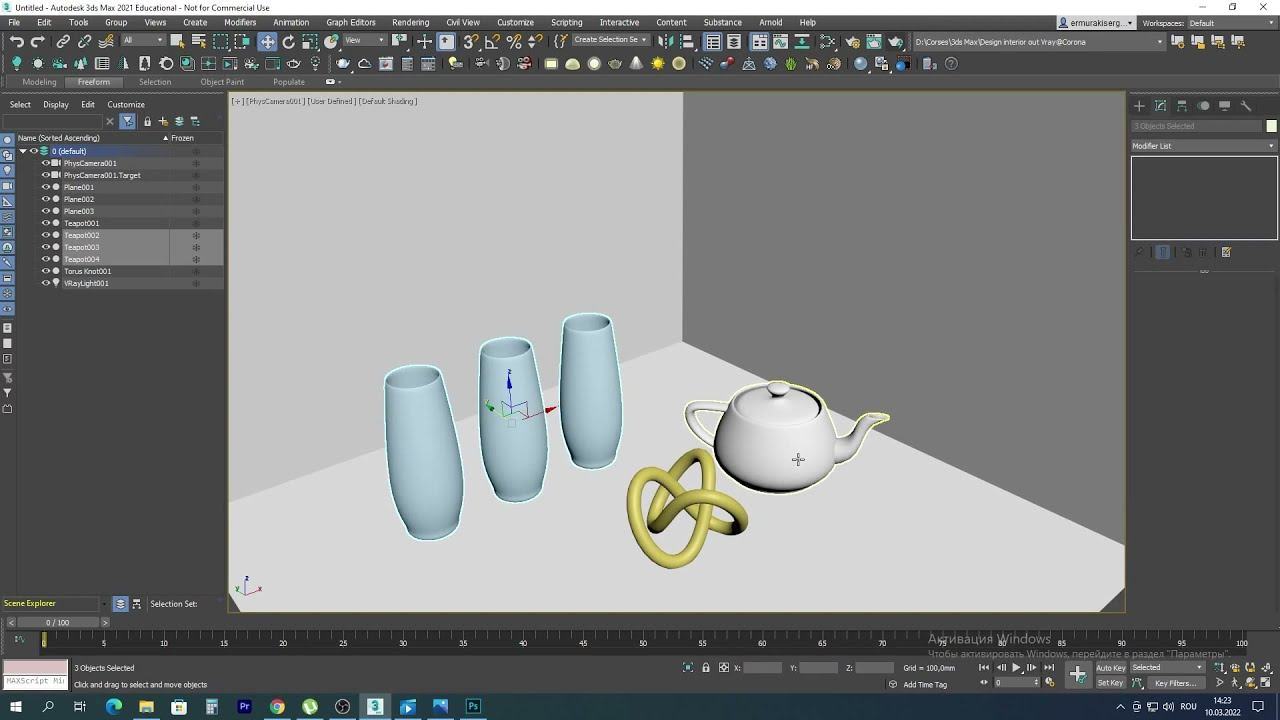Toggle the Angle Snap icon
Viewport: 1280px width, 720px height.
point(491,41)
